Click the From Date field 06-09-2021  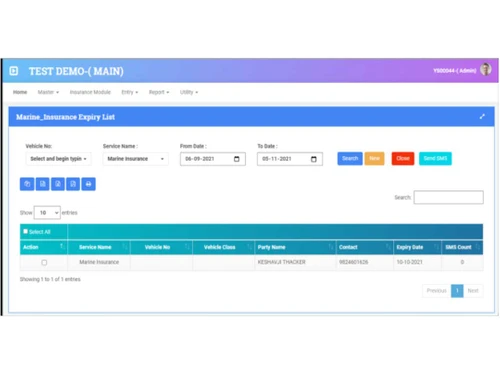pyautogui.click(x=213, y=159)
